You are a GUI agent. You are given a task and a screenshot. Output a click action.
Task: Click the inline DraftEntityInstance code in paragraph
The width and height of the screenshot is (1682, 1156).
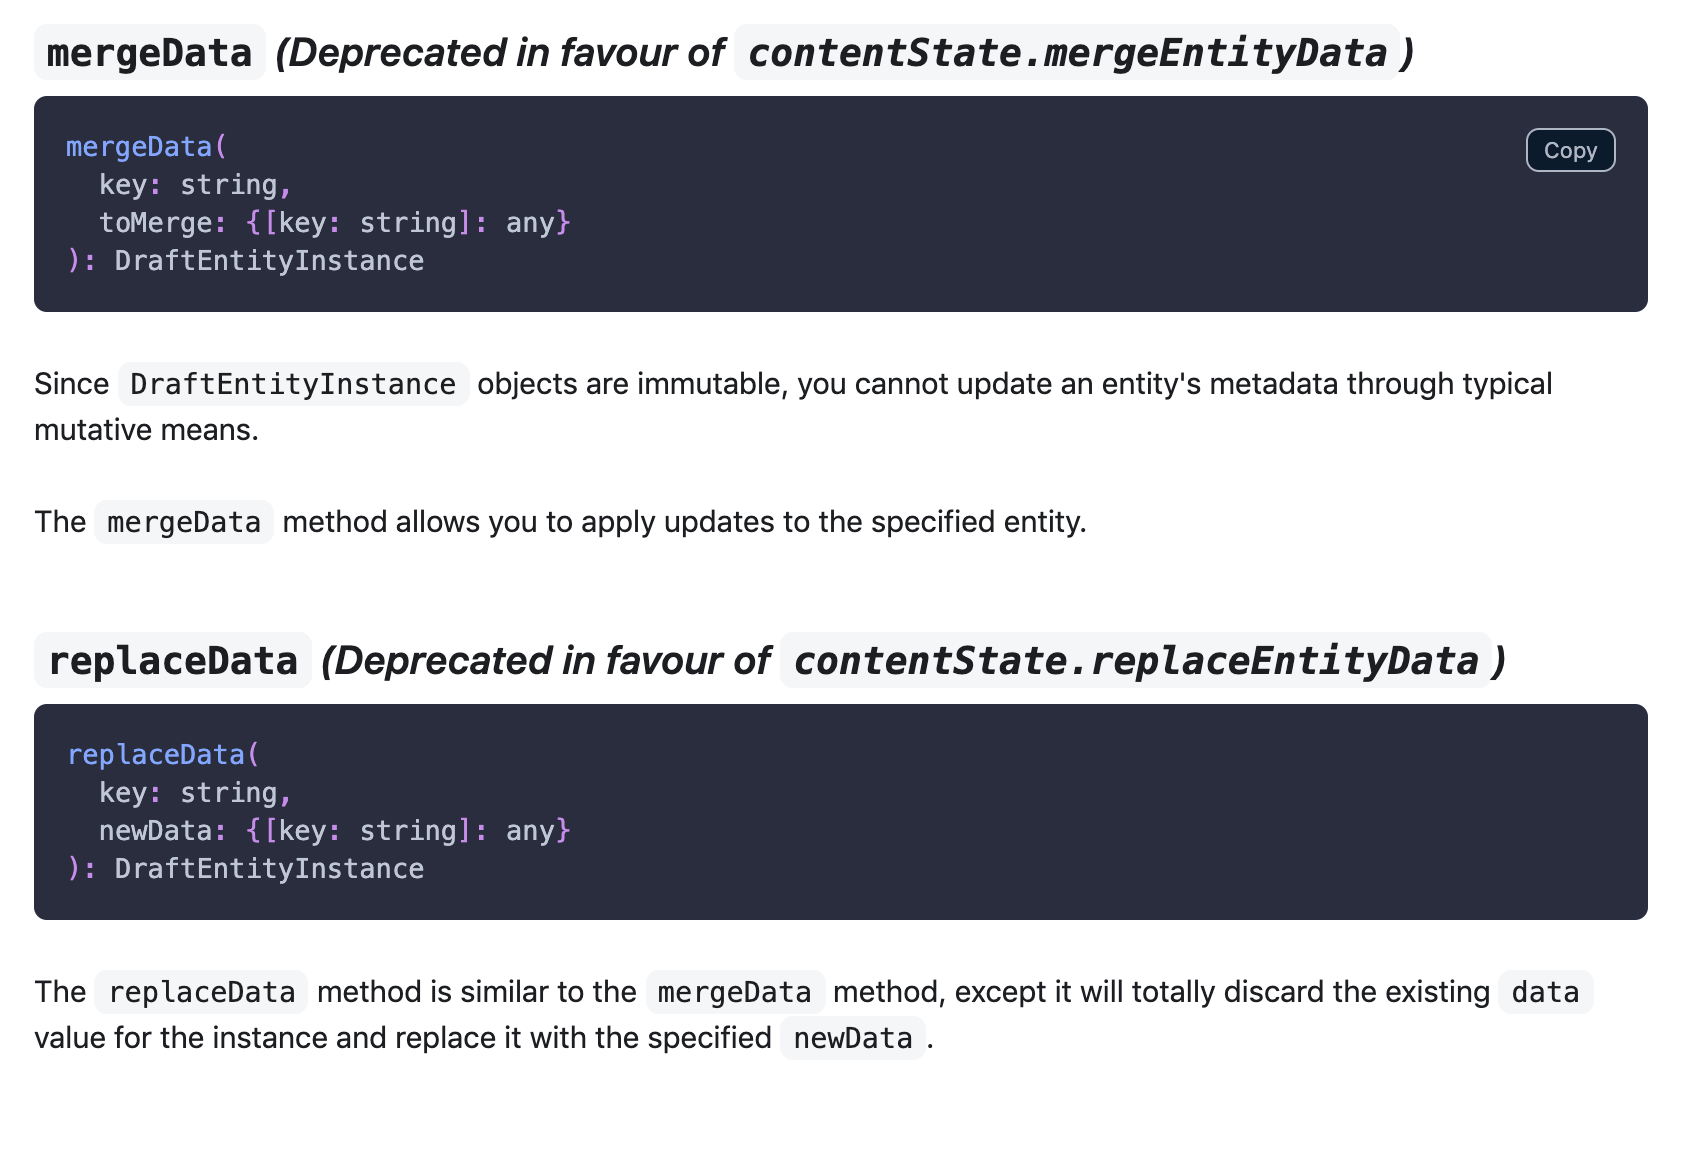coord(293,384)
